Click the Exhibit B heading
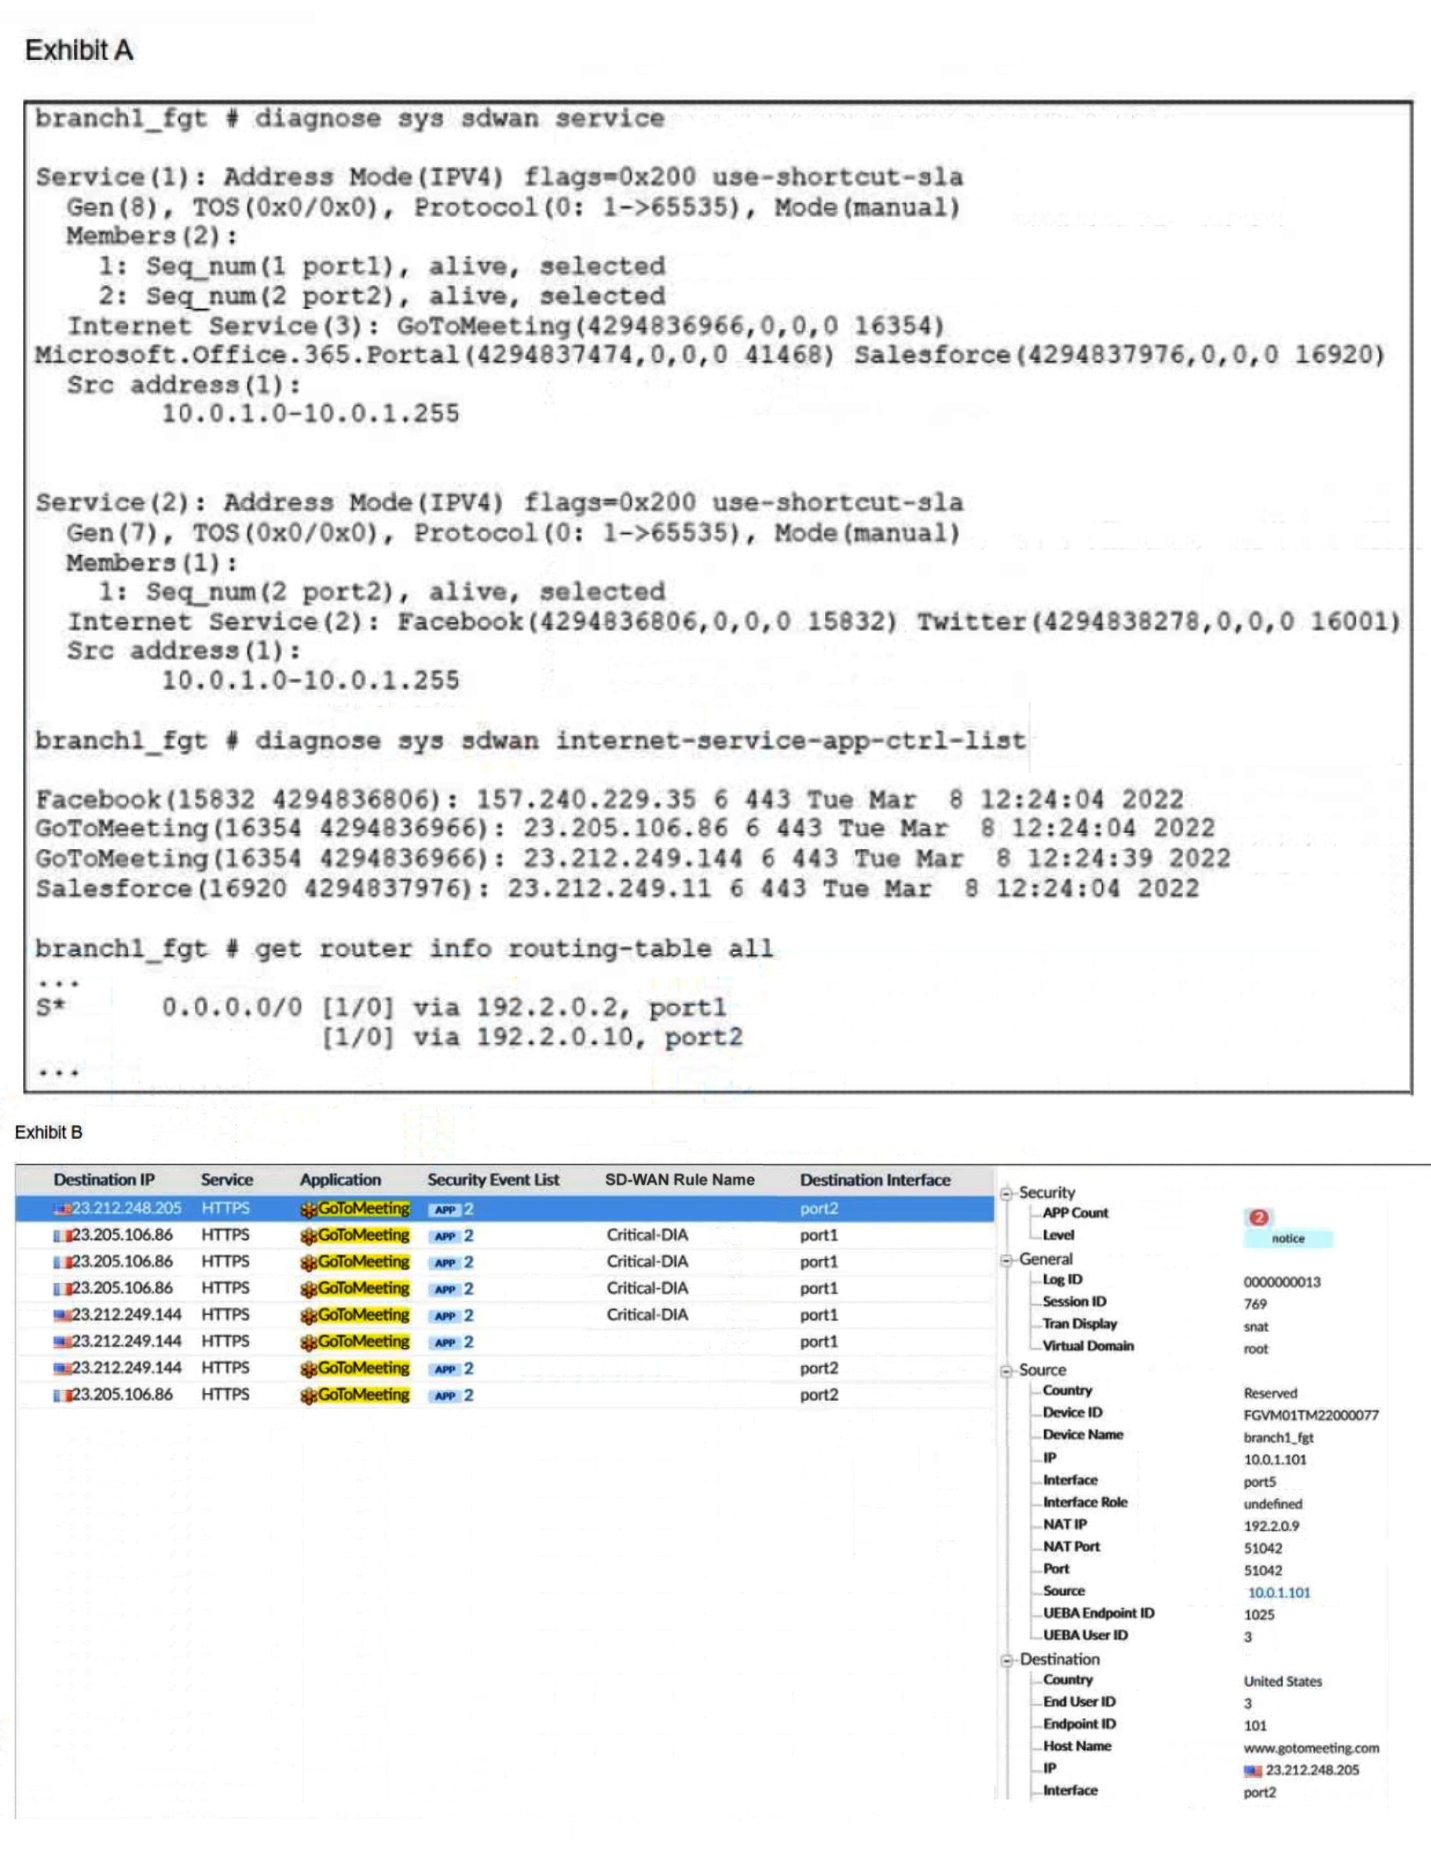1431x1854 pixels. [48, 1133]
